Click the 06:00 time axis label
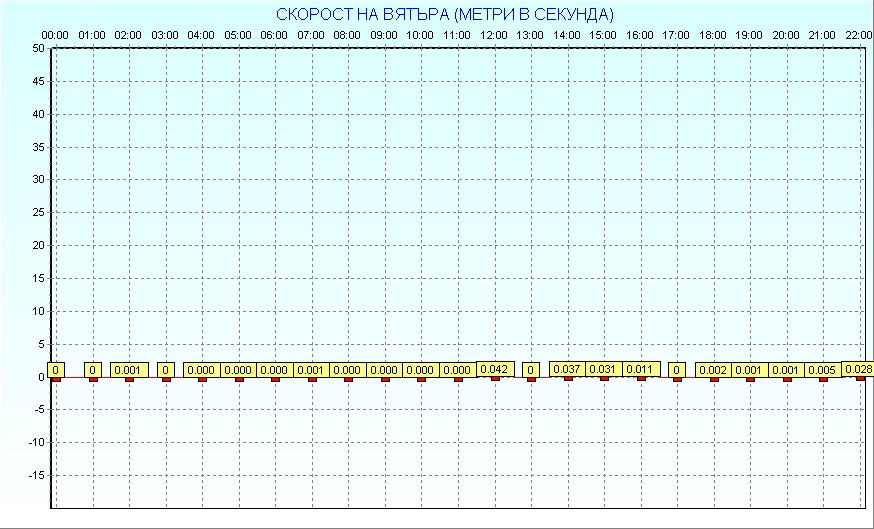874x529 pixels. click(274, 35)
